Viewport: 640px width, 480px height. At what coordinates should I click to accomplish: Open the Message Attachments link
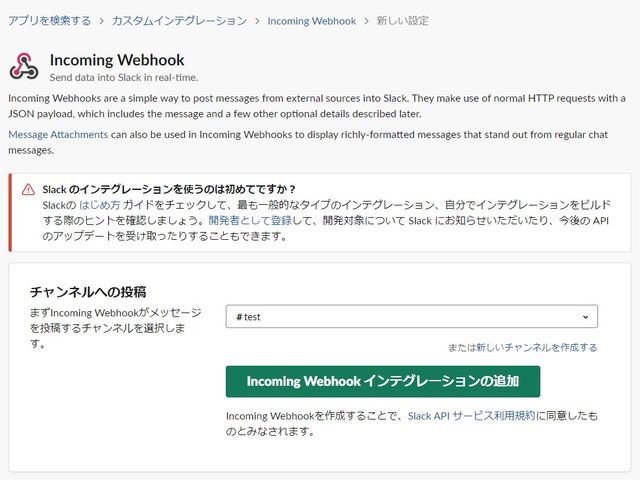click(58, 135)
